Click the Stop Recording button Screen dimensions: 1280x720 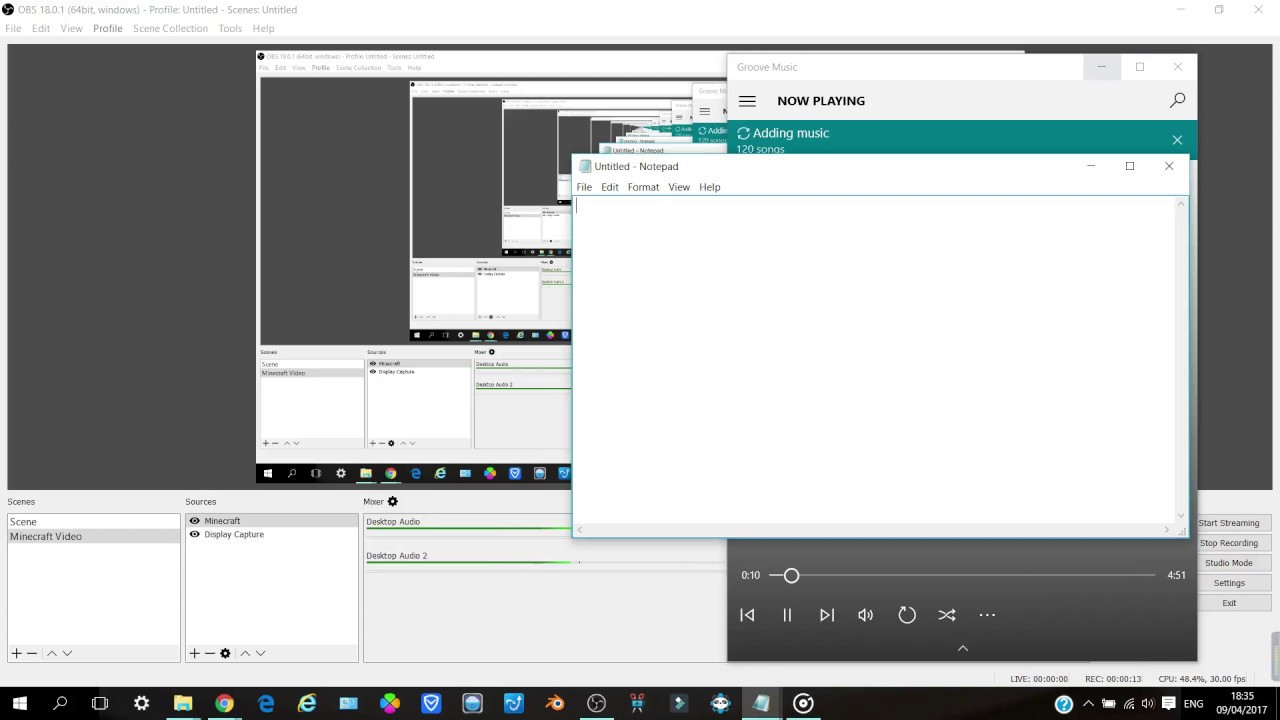[1229, 543]
